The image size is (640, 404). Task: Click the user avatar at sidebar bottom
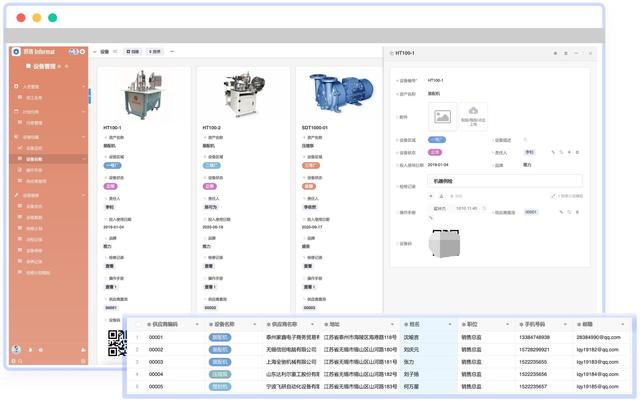[16, 349]
